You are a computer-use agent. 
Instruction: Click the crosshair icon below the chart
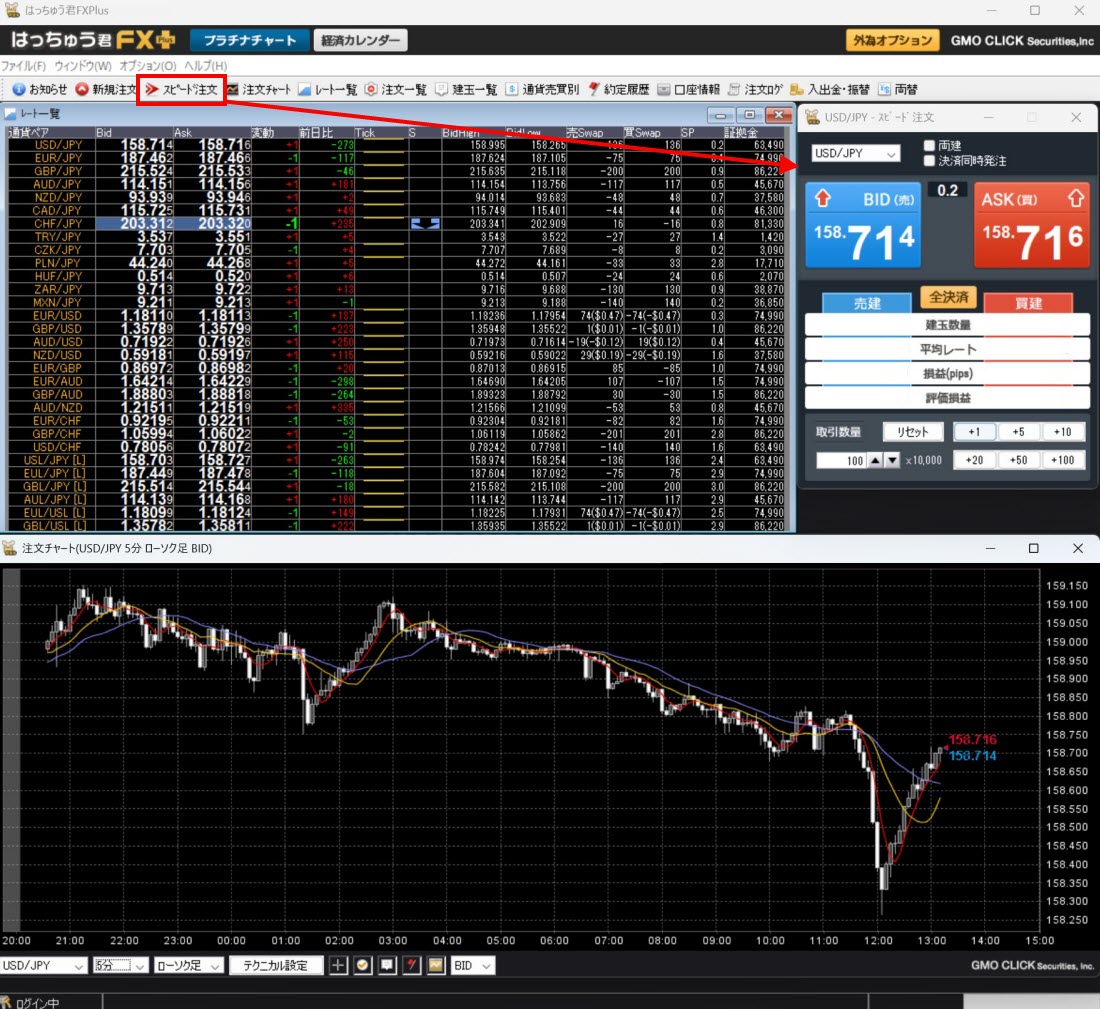click(338, 965)
